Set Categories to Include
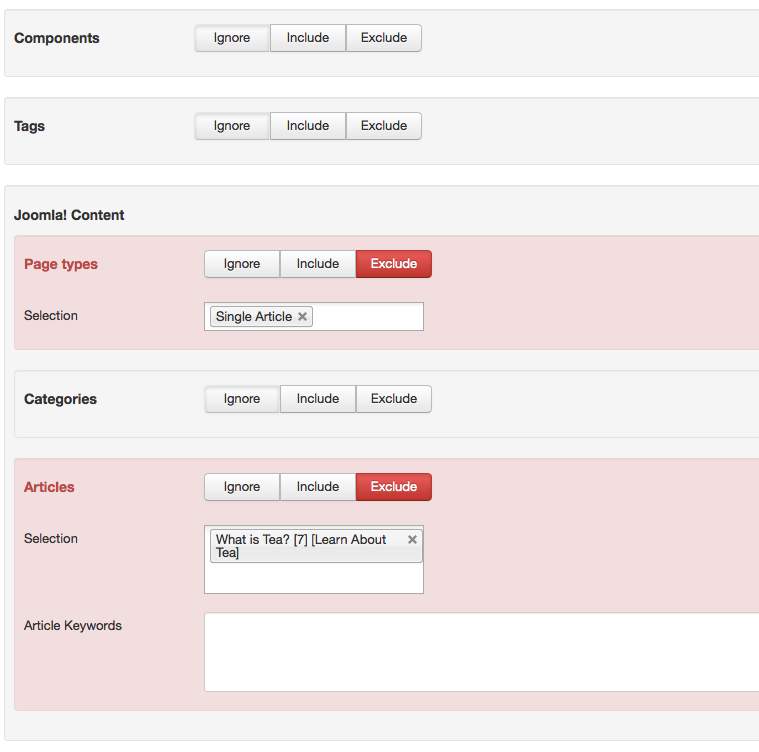The width and height of the screenshot is (759, 752). [x=318, y=399]
